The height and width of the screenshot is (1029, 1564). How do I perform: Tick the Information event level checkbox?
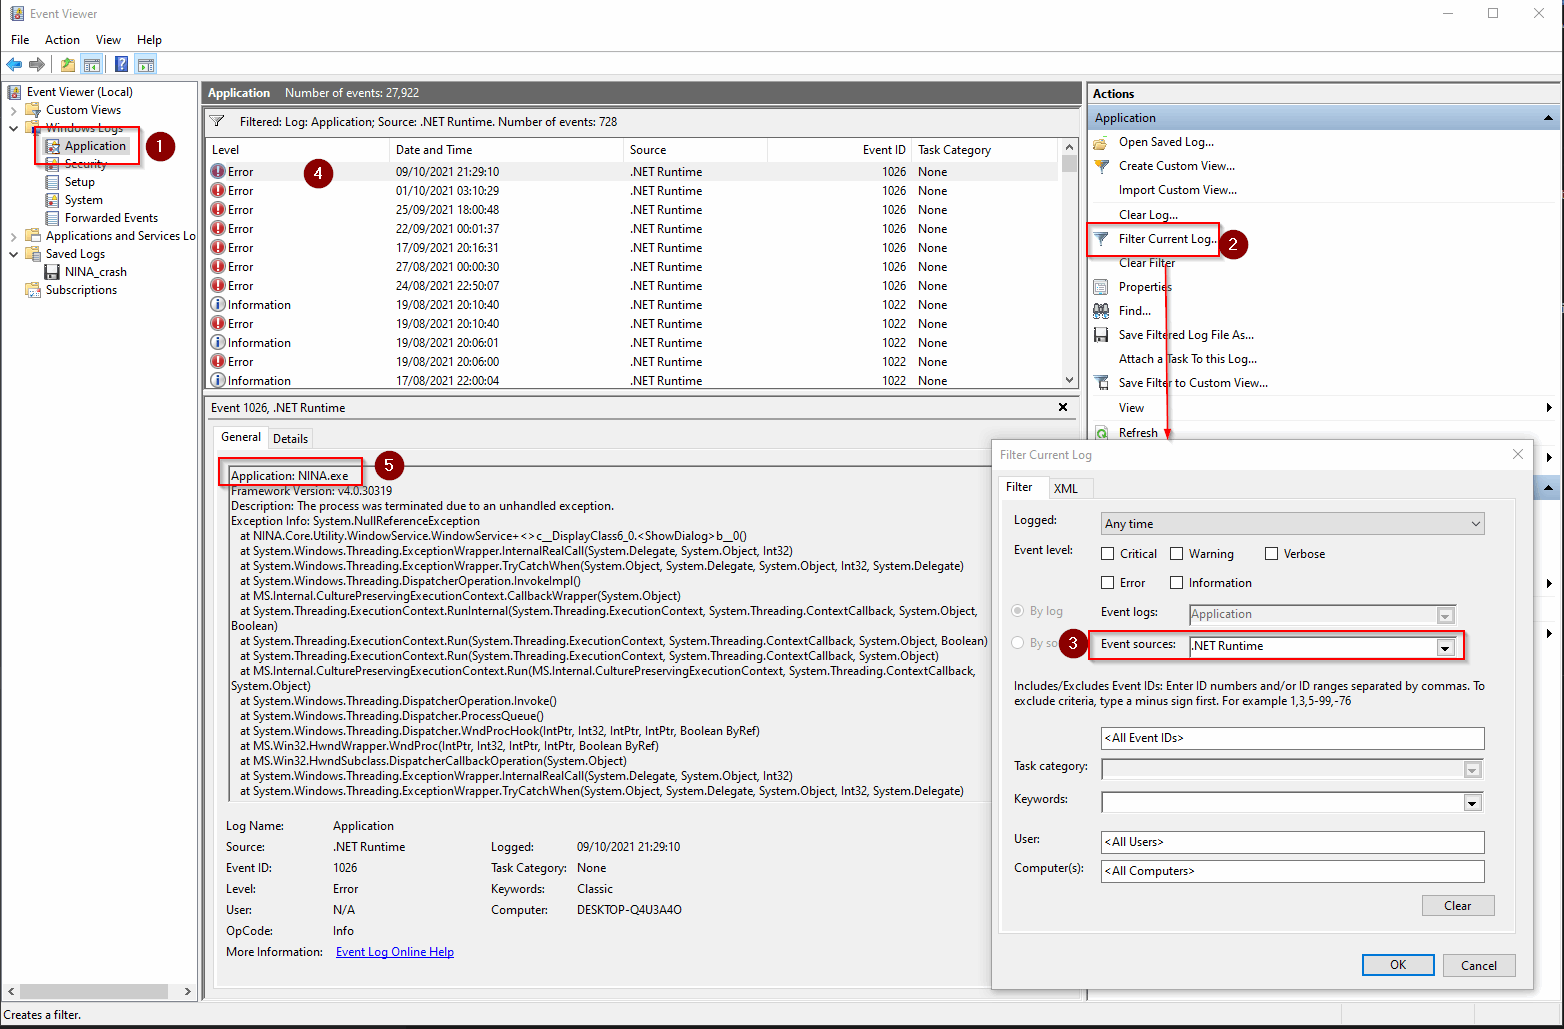[x=1177, y=583]
